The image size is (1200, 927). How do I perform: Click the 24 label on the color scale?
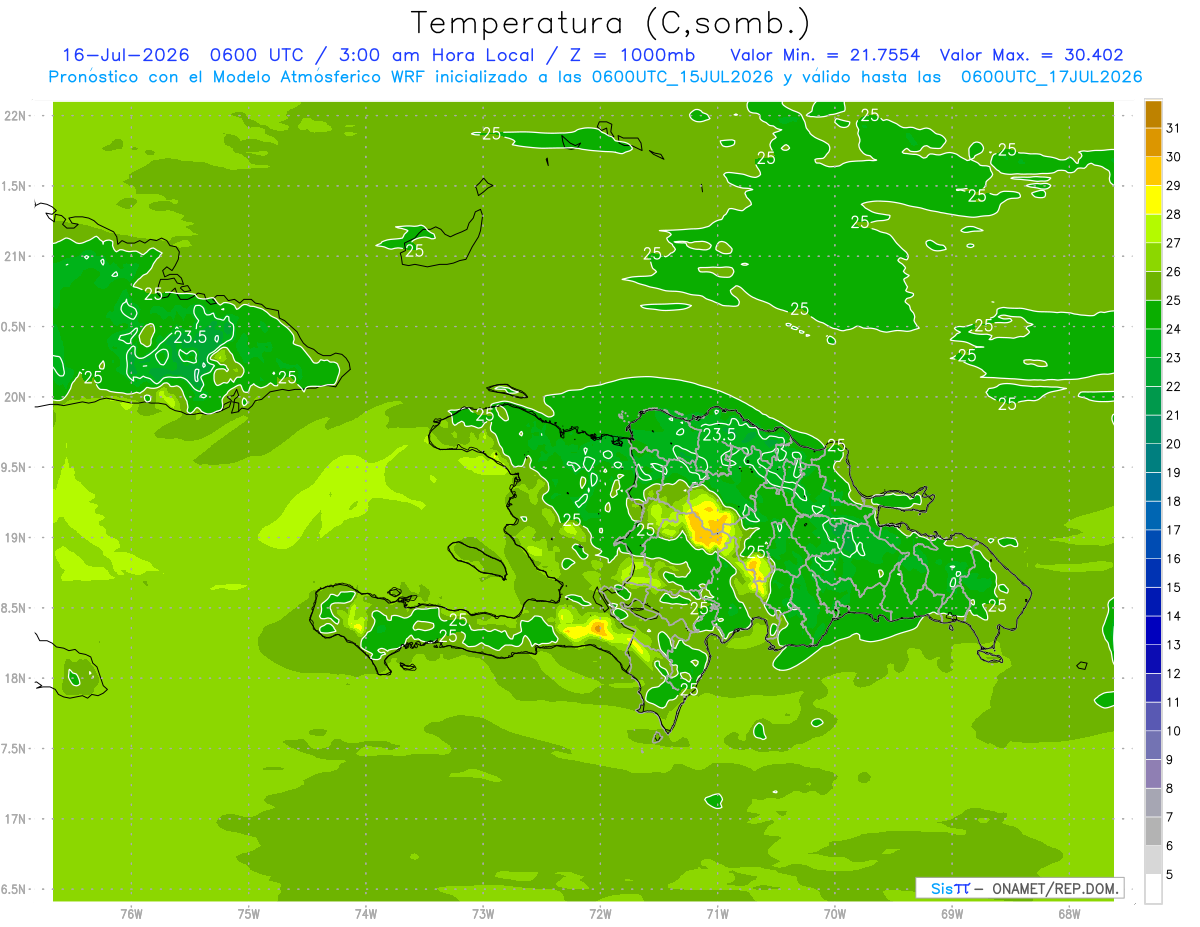point(1173,329)
